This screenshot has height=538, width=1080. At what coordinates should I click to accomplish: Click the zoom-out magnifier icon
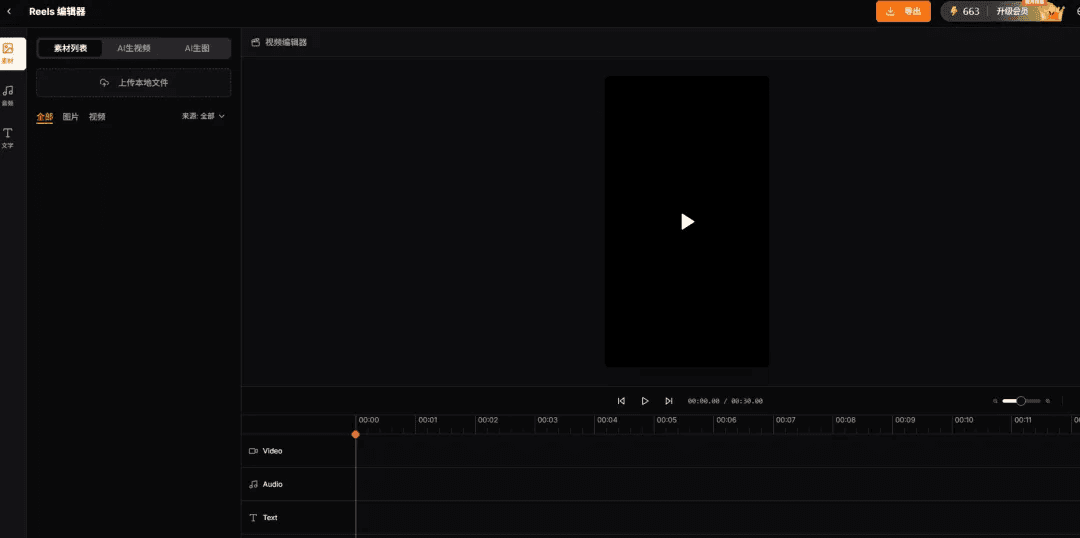click(995, 401)
